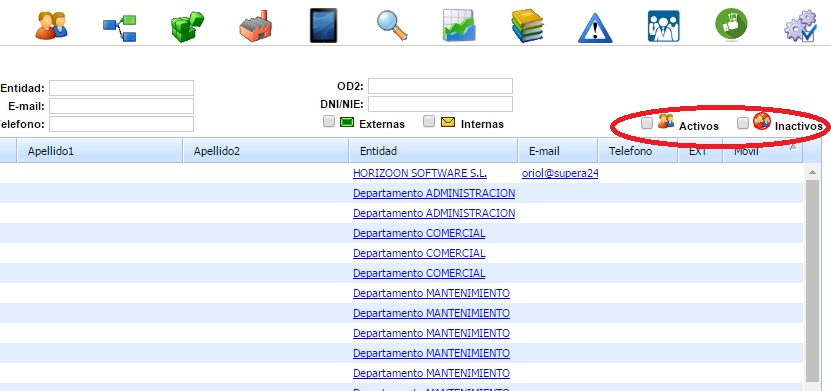
Task: Open the factory icon in toolbar
Action: pyautogui.click(x=256, y=26)
